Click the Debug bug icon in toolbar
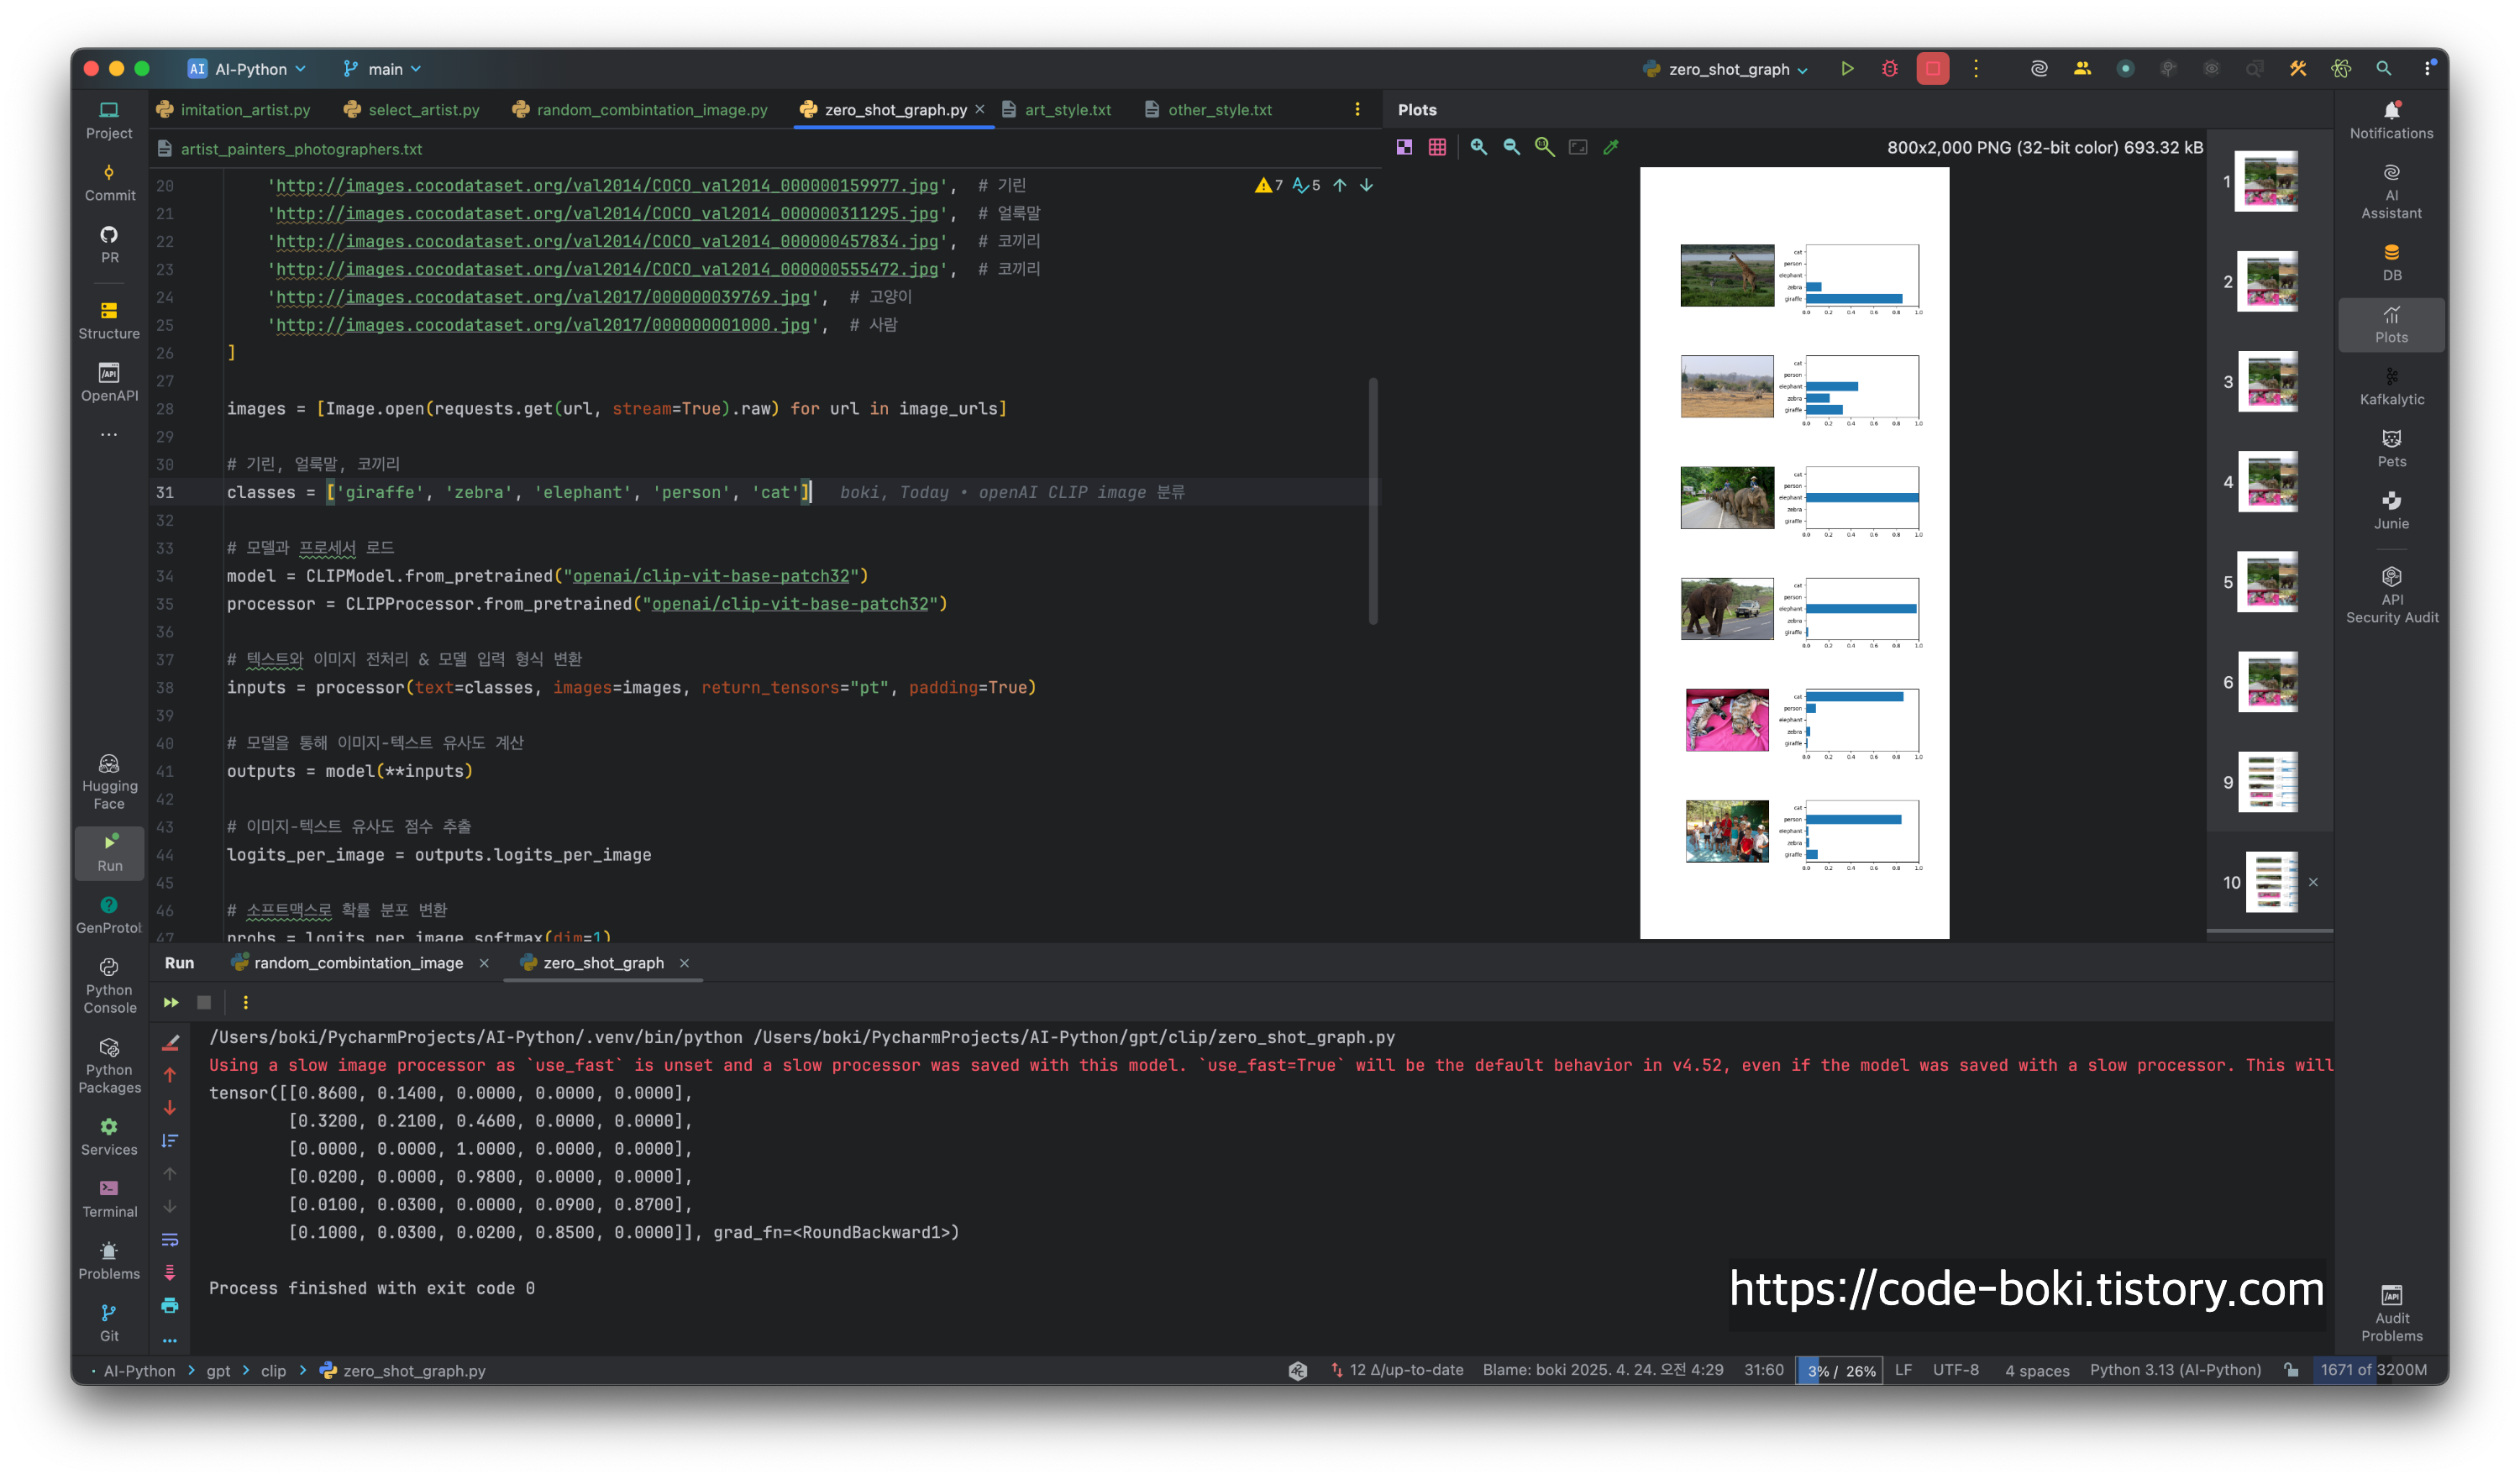This screenshot has width=2520, height=1479. pos(1889,69)
